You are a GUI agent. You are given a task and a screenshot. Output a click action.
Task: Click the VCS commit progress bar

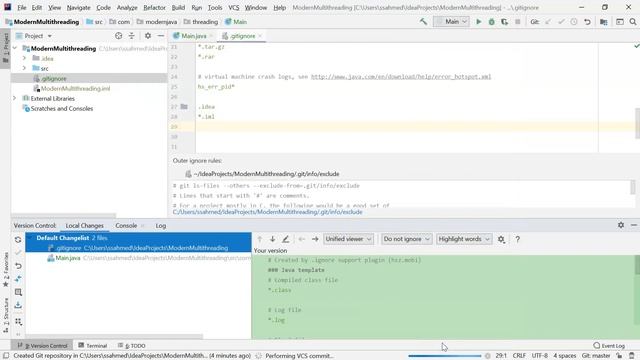444,356
